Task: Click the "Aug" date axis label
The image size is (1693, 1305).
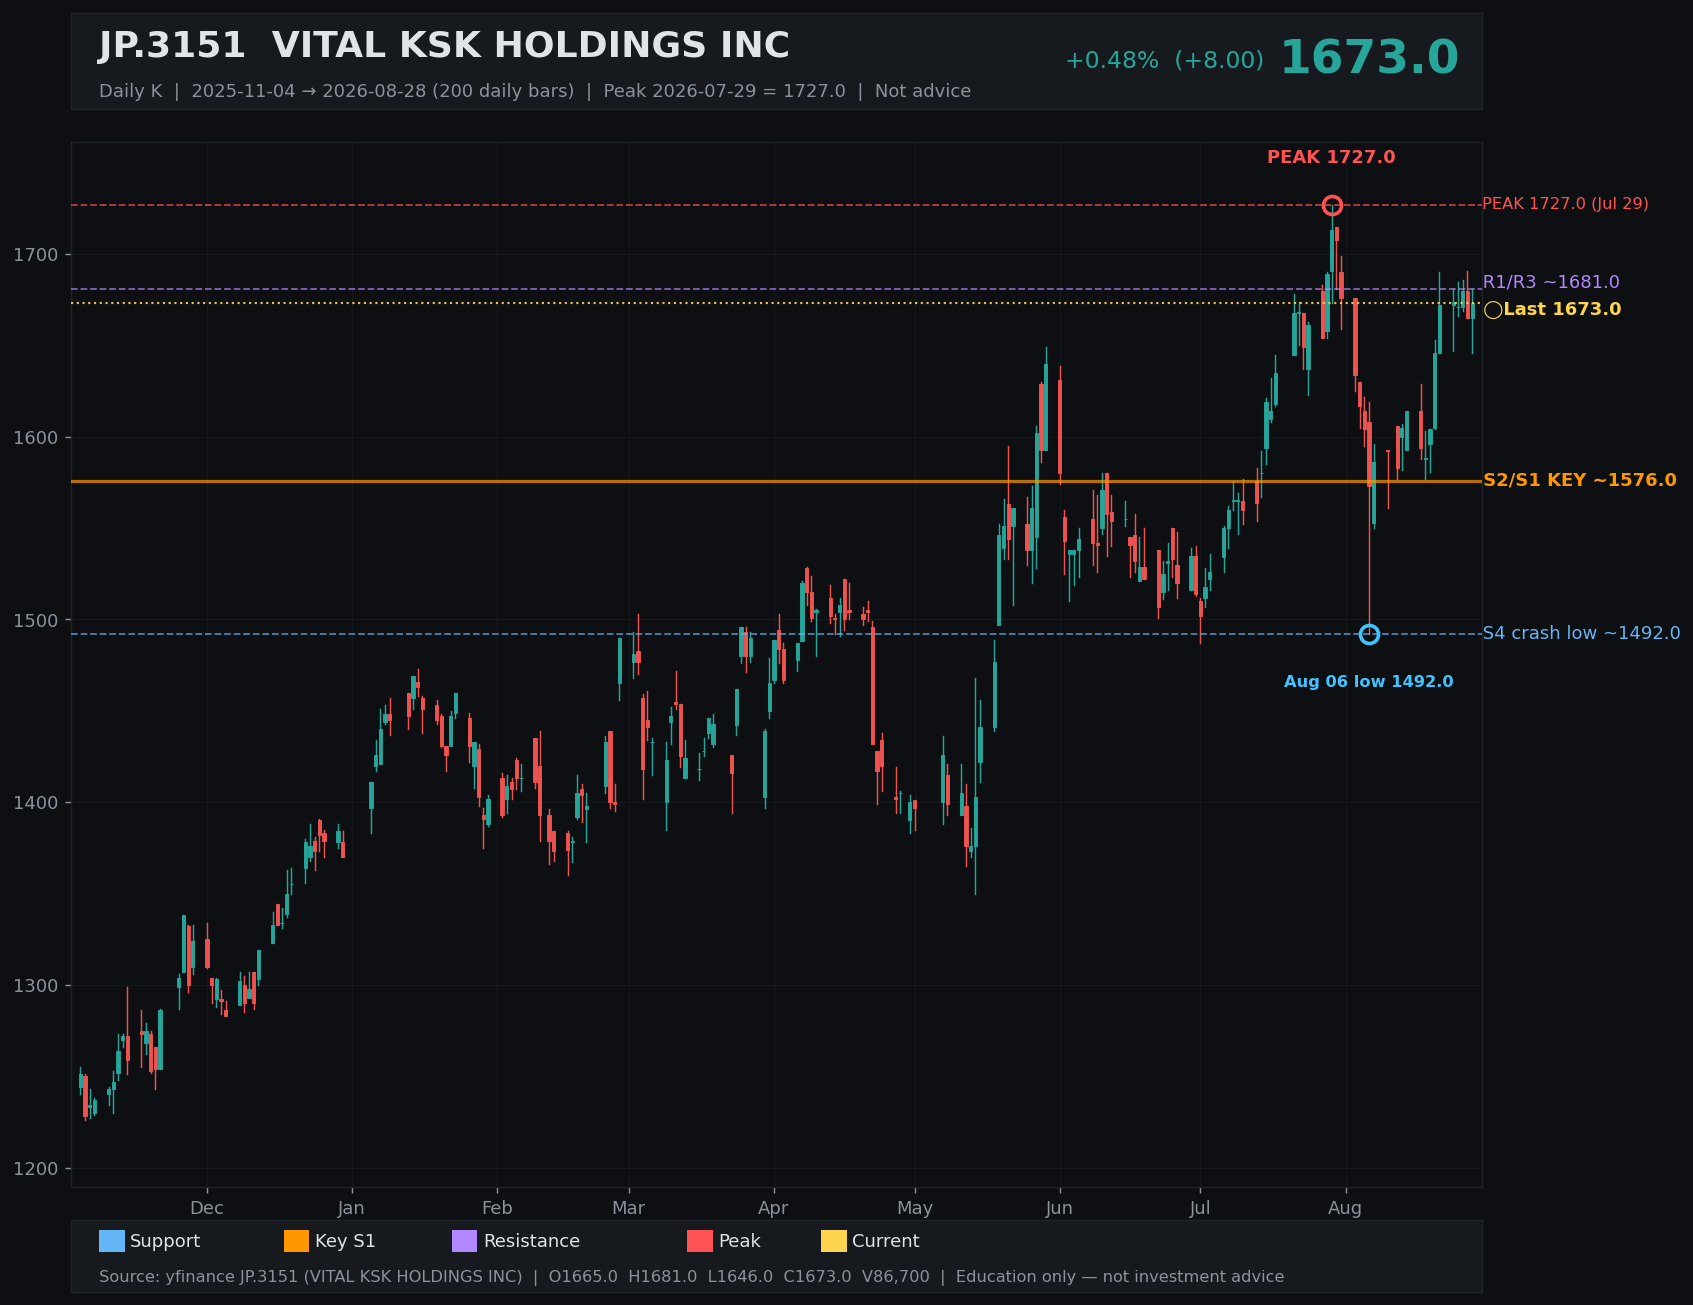Action: tap(1345, 1208)
